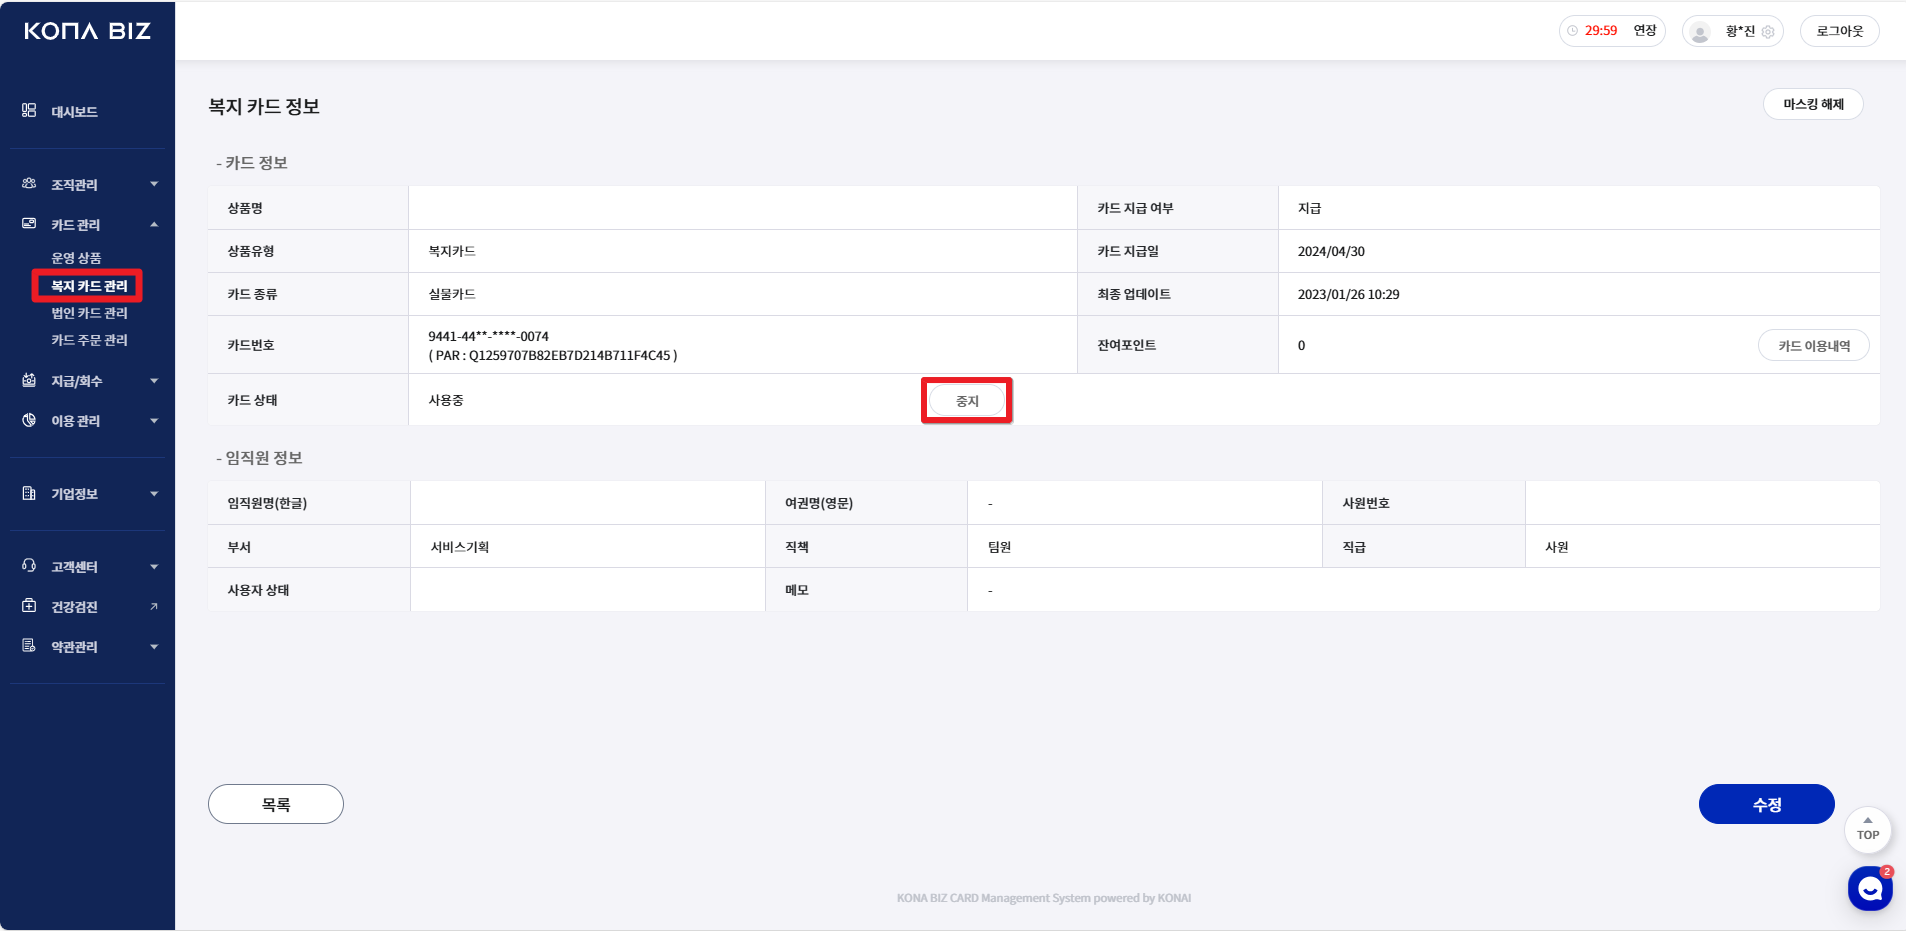
Task: Click the TOP scroll-up button
Action: pyautogui.click(x=1867, y=829)
